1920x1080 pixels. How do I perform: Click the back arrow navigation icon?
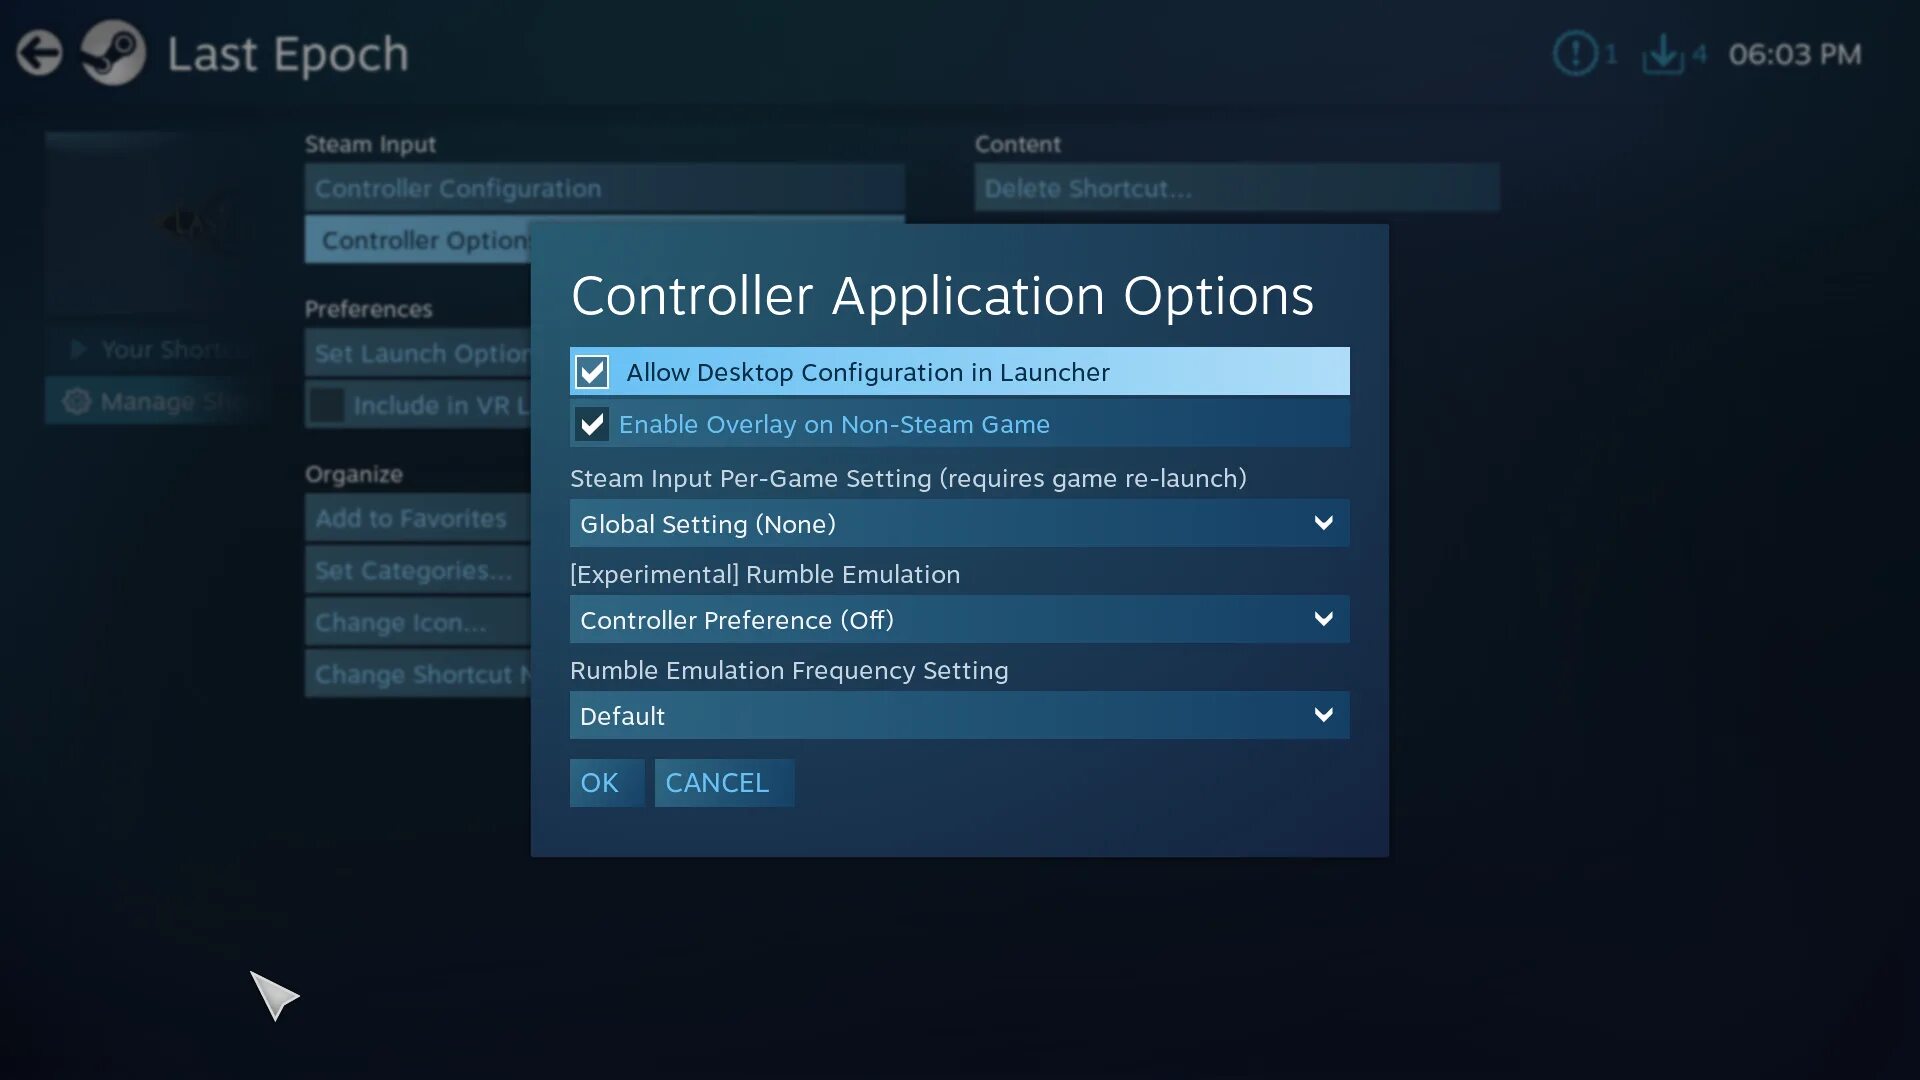pos(40,51)
